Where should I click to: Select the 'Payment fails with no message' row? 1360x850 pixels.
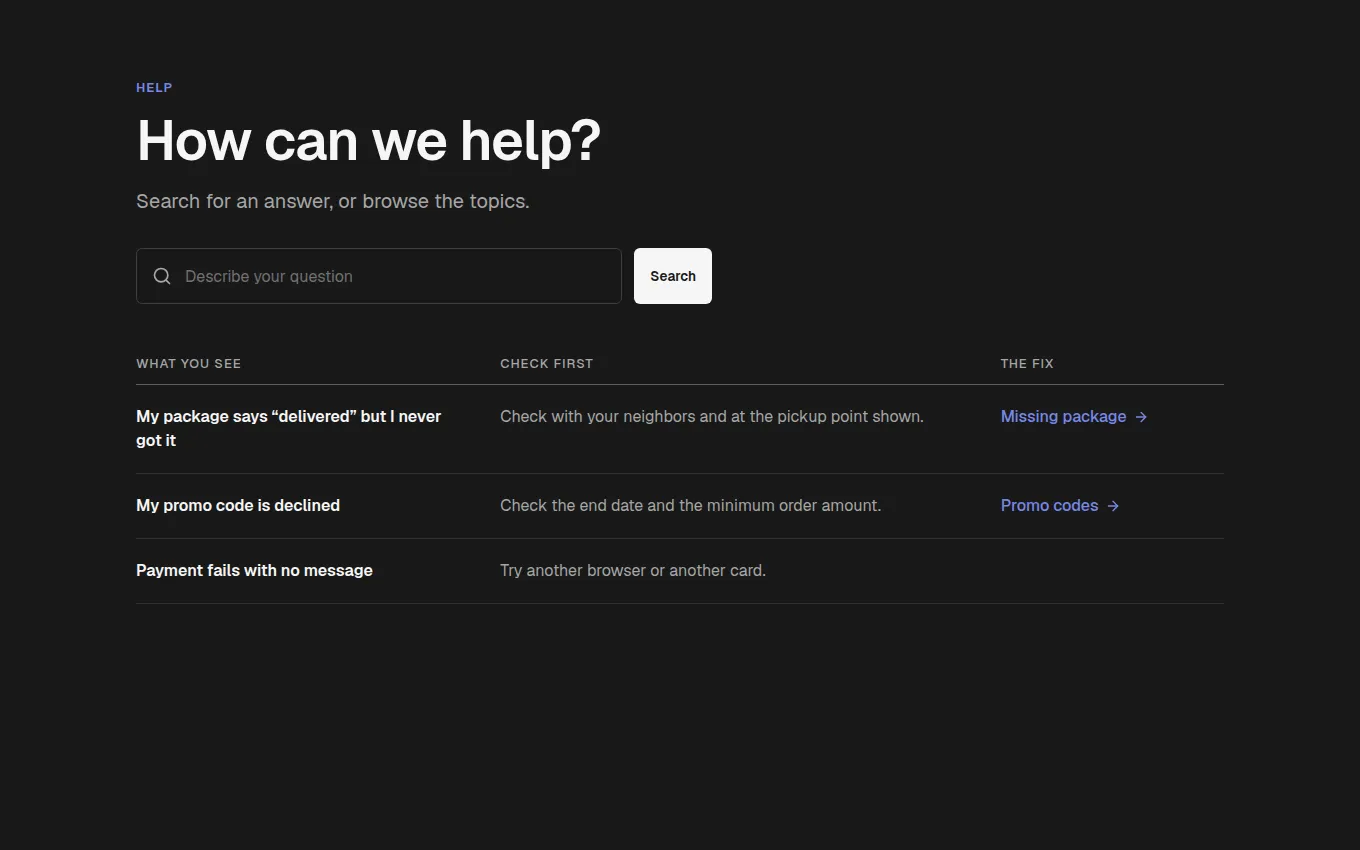point(680,571)
